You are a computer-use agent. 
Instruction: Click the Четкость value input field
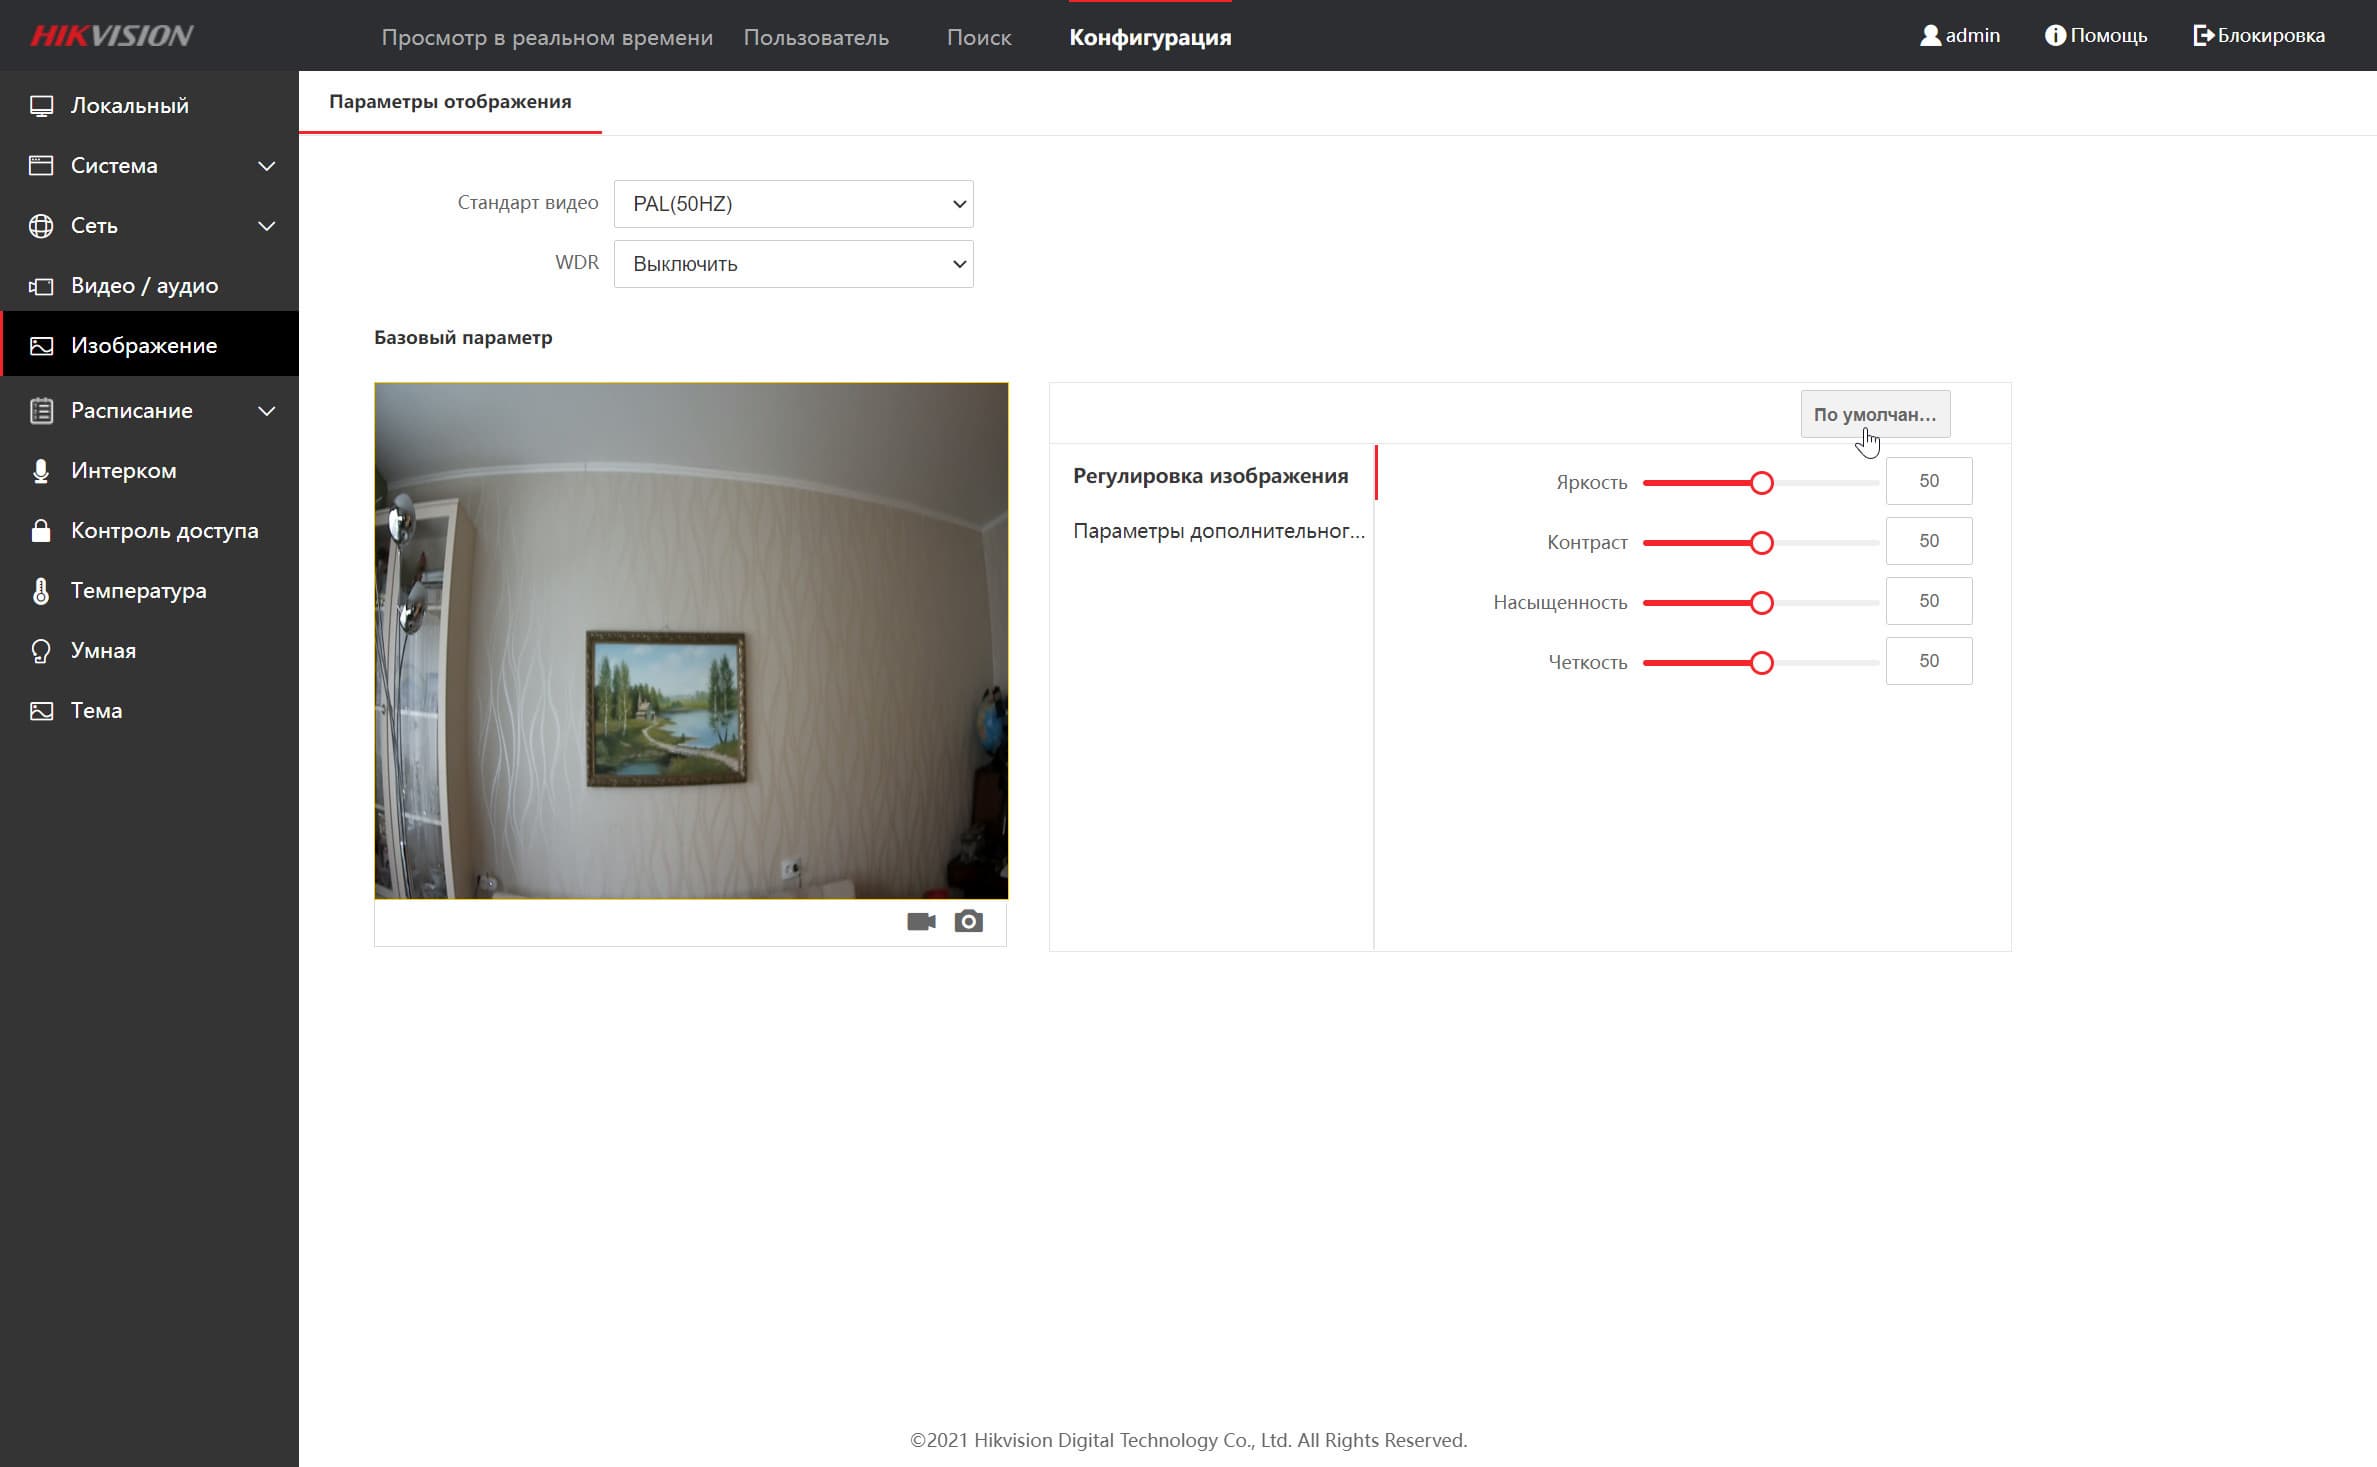(x=1928, y=661)
